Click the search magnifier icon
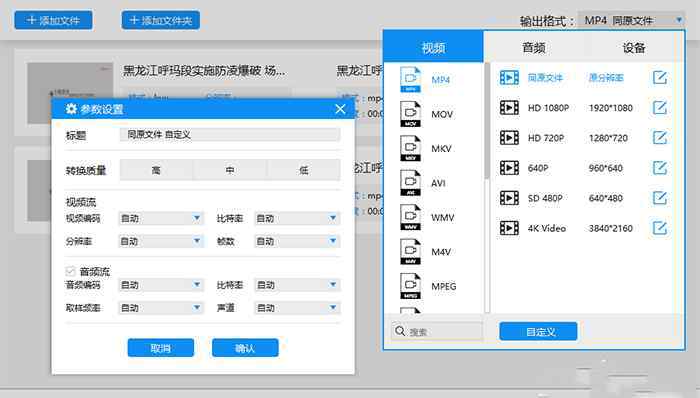The height and width of the screenshot is (398, 700). click(400, 331)
